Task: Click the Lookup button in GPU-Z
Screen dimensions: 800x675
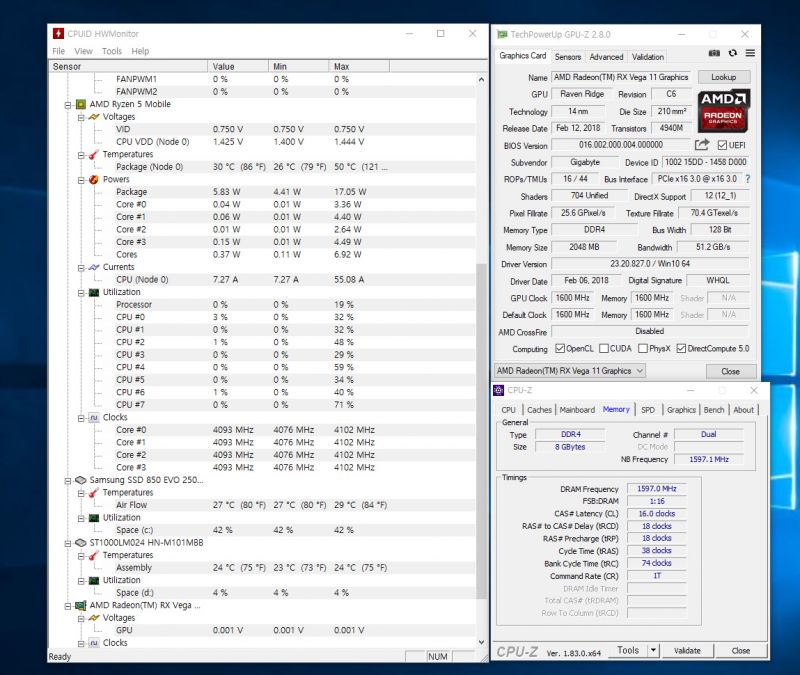Action: point(723,77)
